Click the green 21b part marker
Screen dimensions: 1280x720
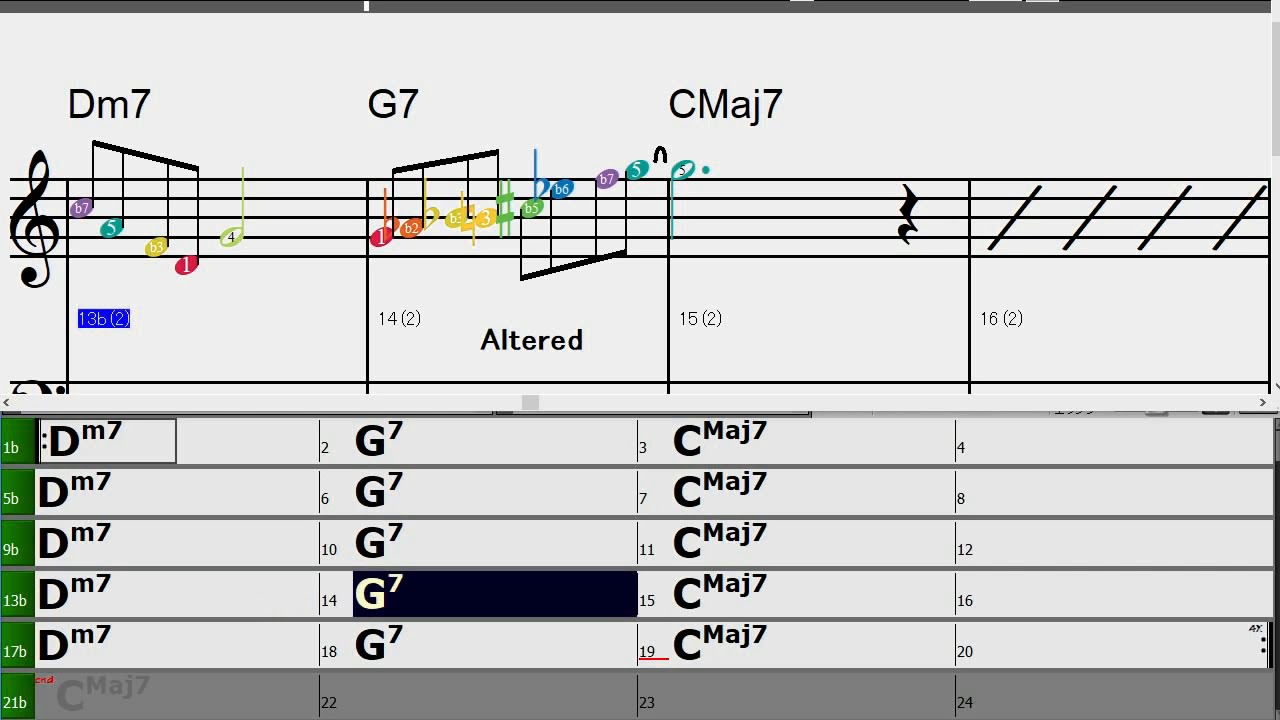(17, 696)
